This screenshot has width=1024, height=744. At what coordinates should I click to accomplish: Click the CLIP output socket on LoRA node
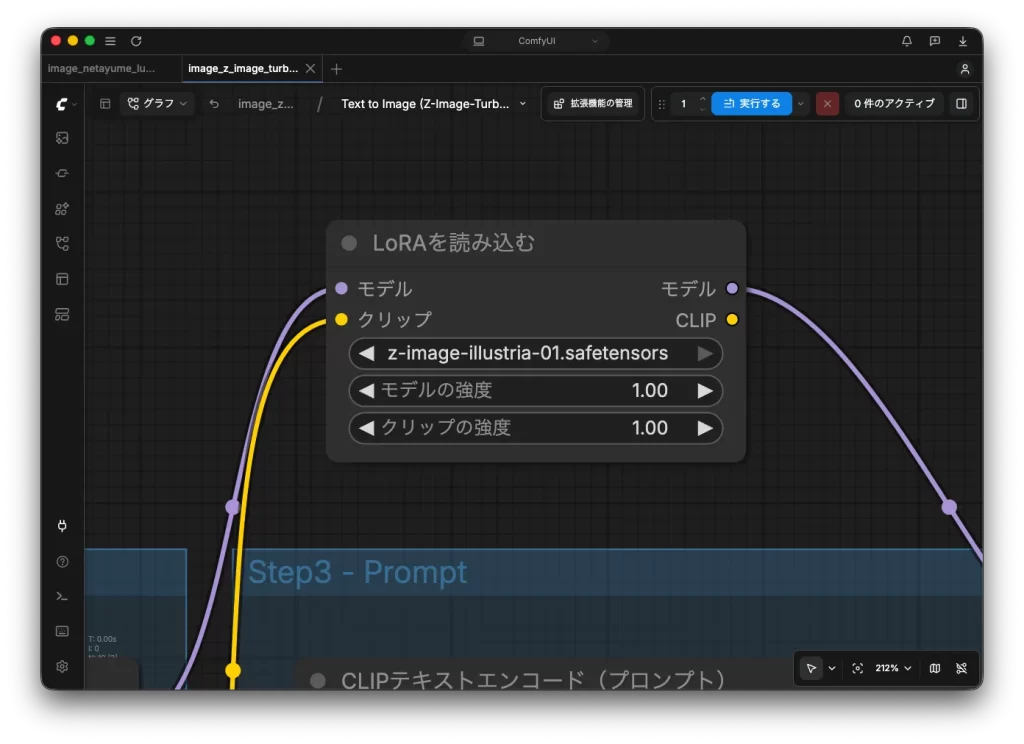coord(732,319)
